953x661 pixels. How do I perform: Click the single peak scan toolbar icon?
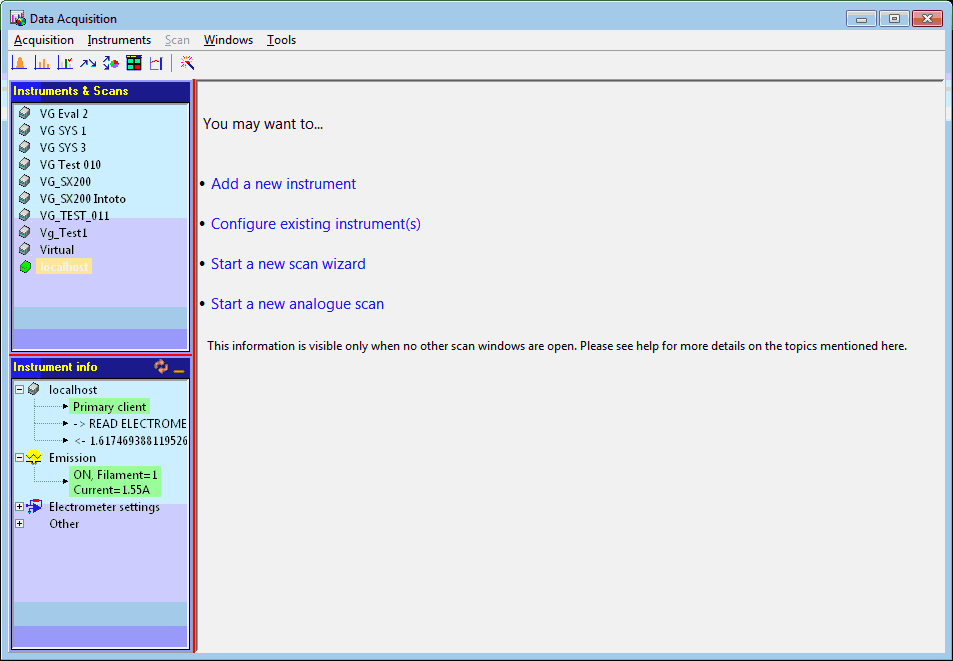18,63
